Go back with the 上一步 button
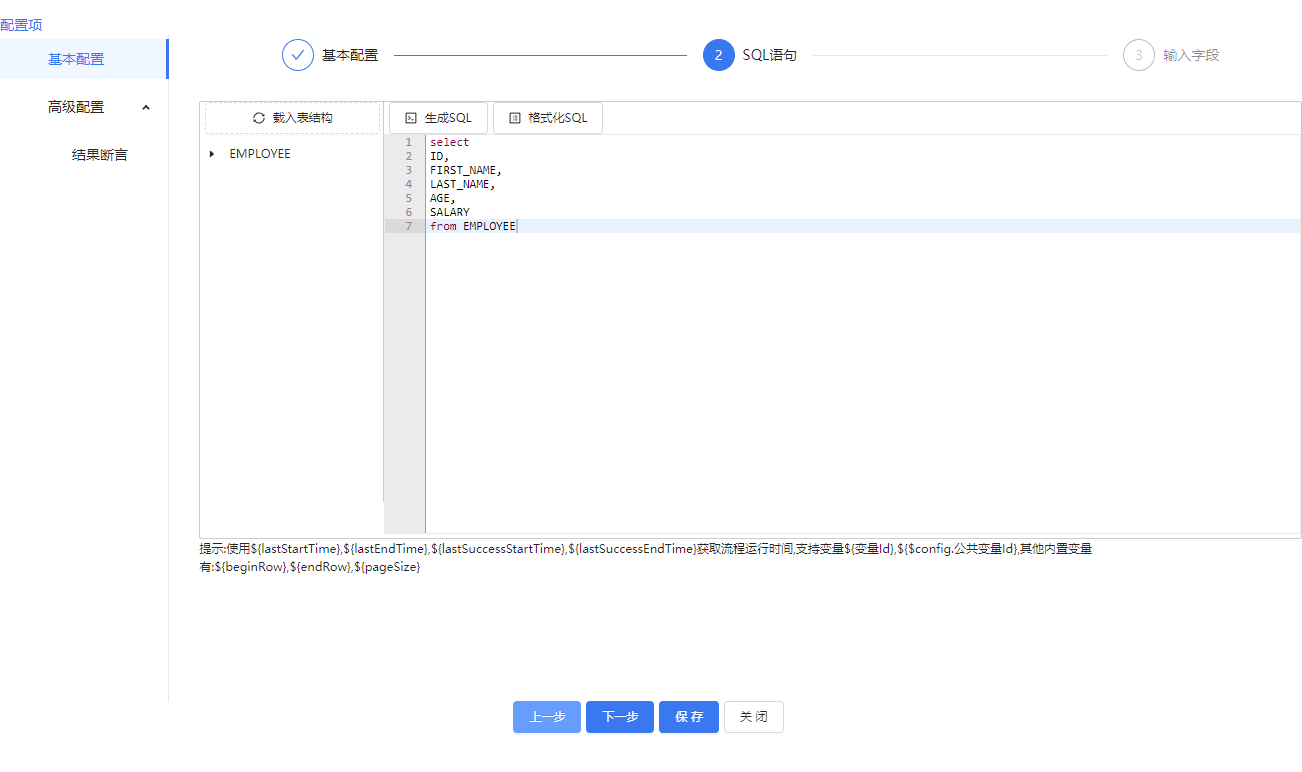This screenshot has width=1302, height=772. 547,717
